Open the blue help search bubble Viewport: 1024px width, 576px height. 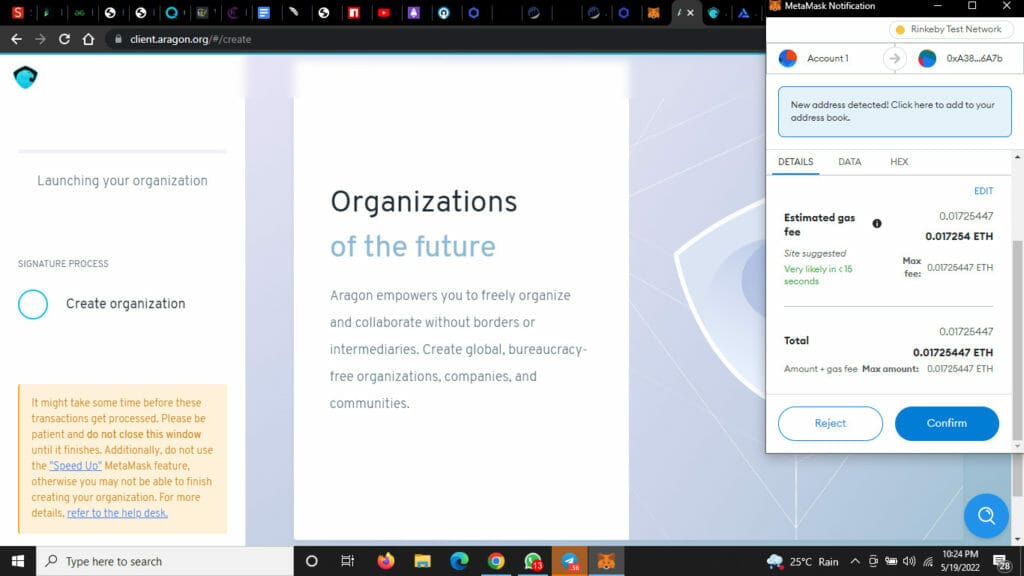pos(986,516)
